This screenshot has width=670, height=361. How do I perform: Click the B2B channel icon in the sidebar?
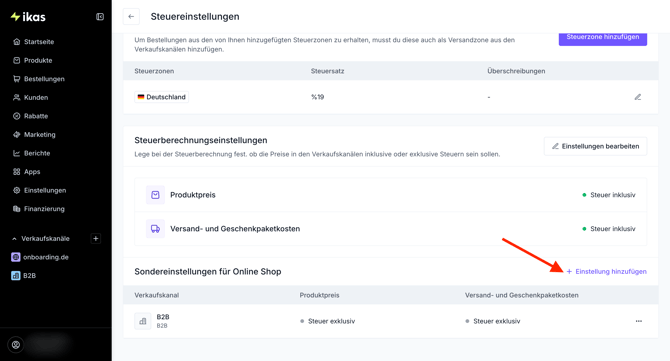[16, 276]
